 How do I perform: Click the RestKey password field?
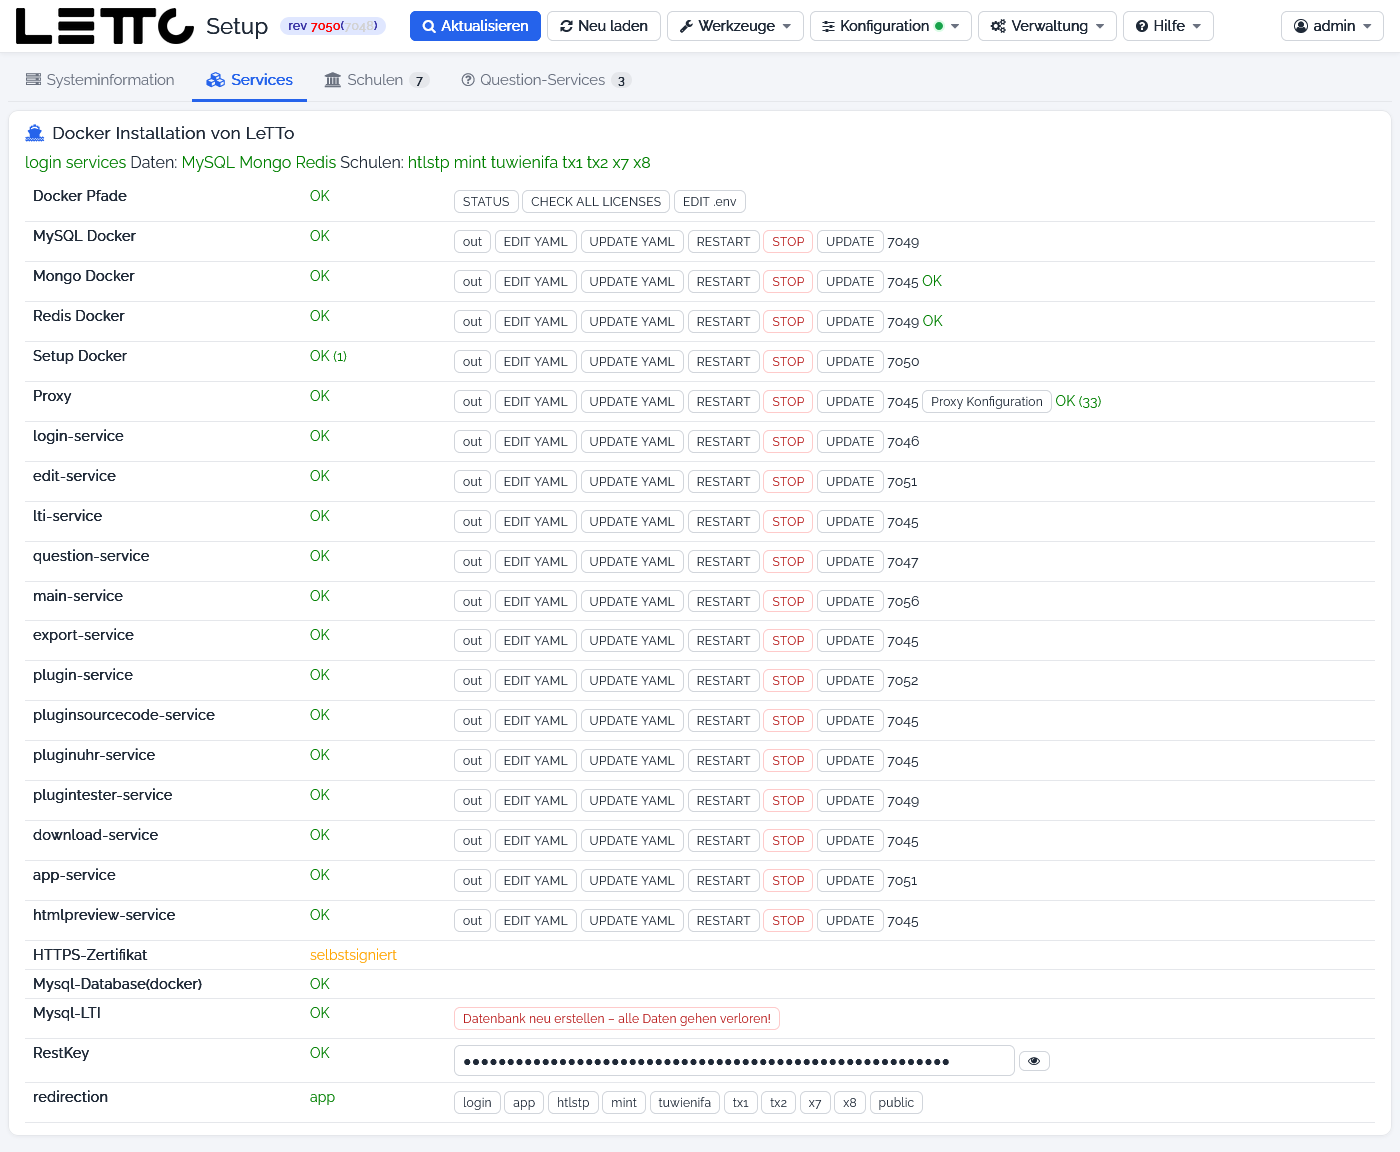pos(734,1061)
